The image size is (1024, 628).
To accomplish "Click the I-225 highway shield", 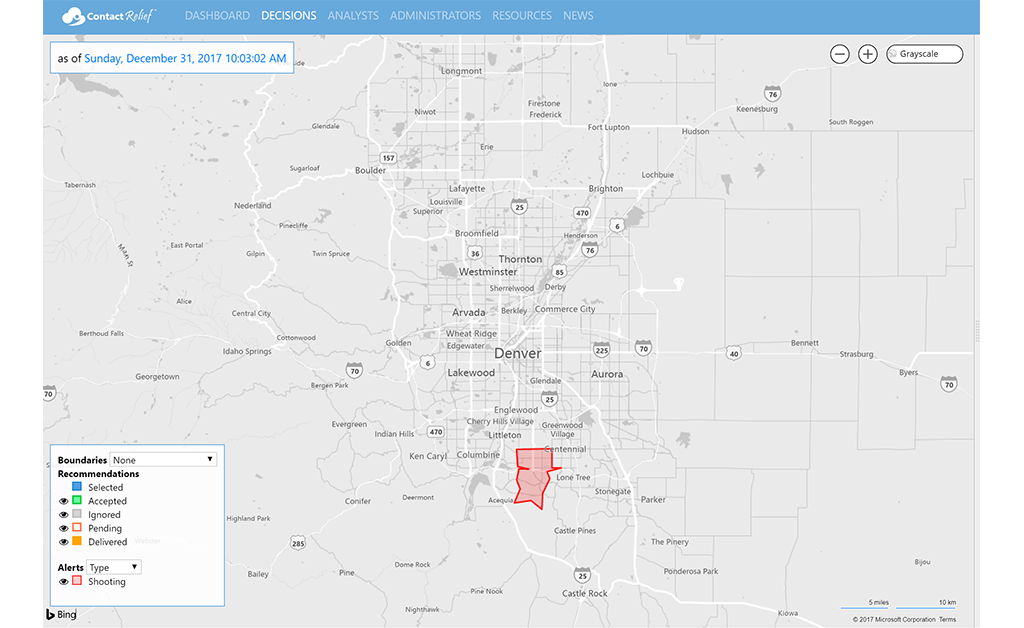I will pyautogui.click(x=601, y=349).
